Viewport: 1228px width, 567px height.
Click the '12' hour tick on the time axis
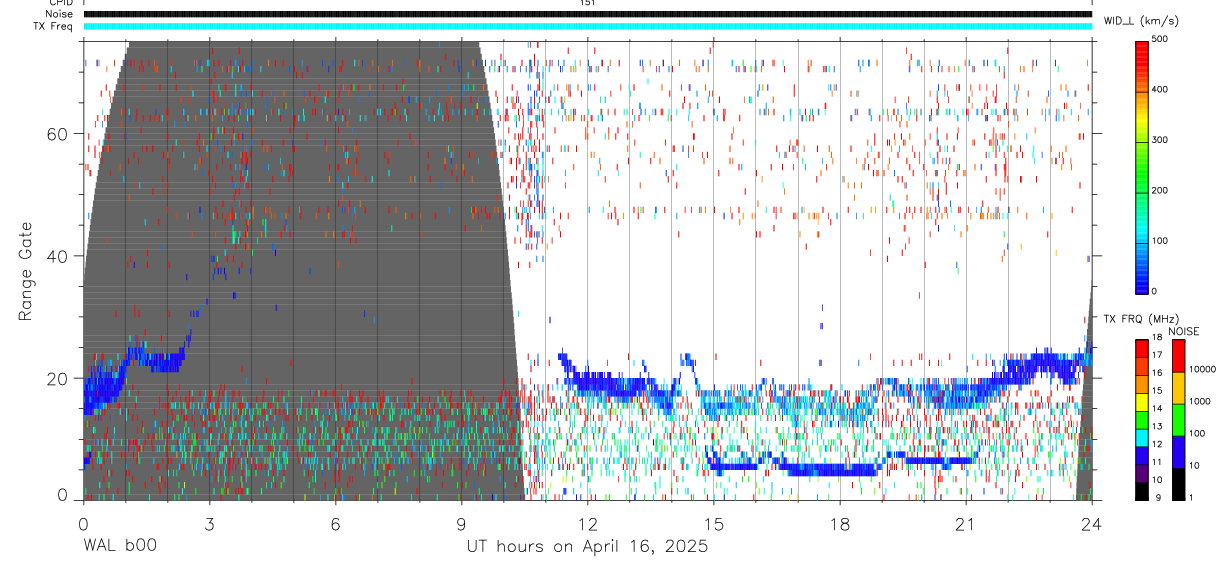[587, 523]
